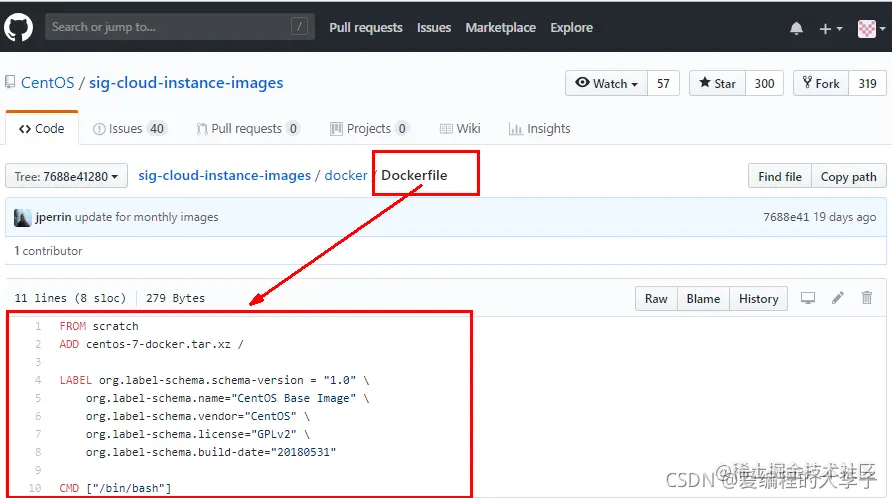Screen dimensions: 892x498
Task: Click the trash delete file icon
Action: coord(866,298)
